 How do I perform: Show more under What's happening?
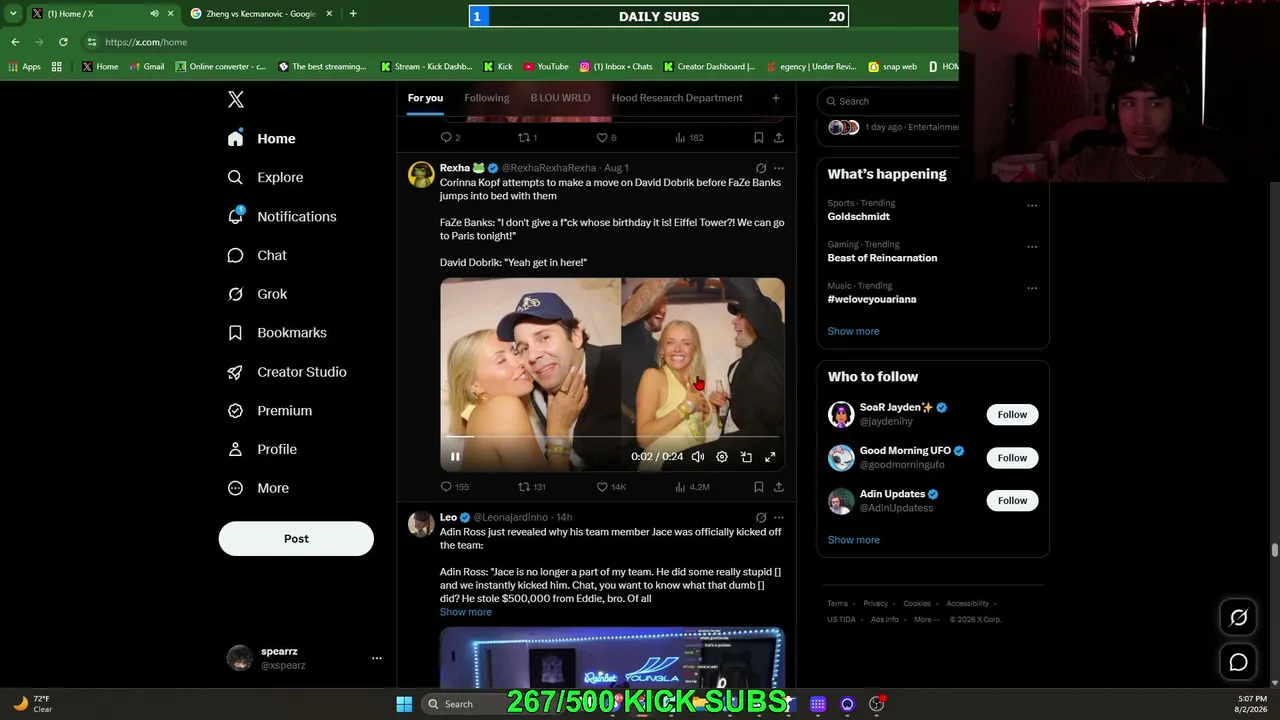[853, 332]
